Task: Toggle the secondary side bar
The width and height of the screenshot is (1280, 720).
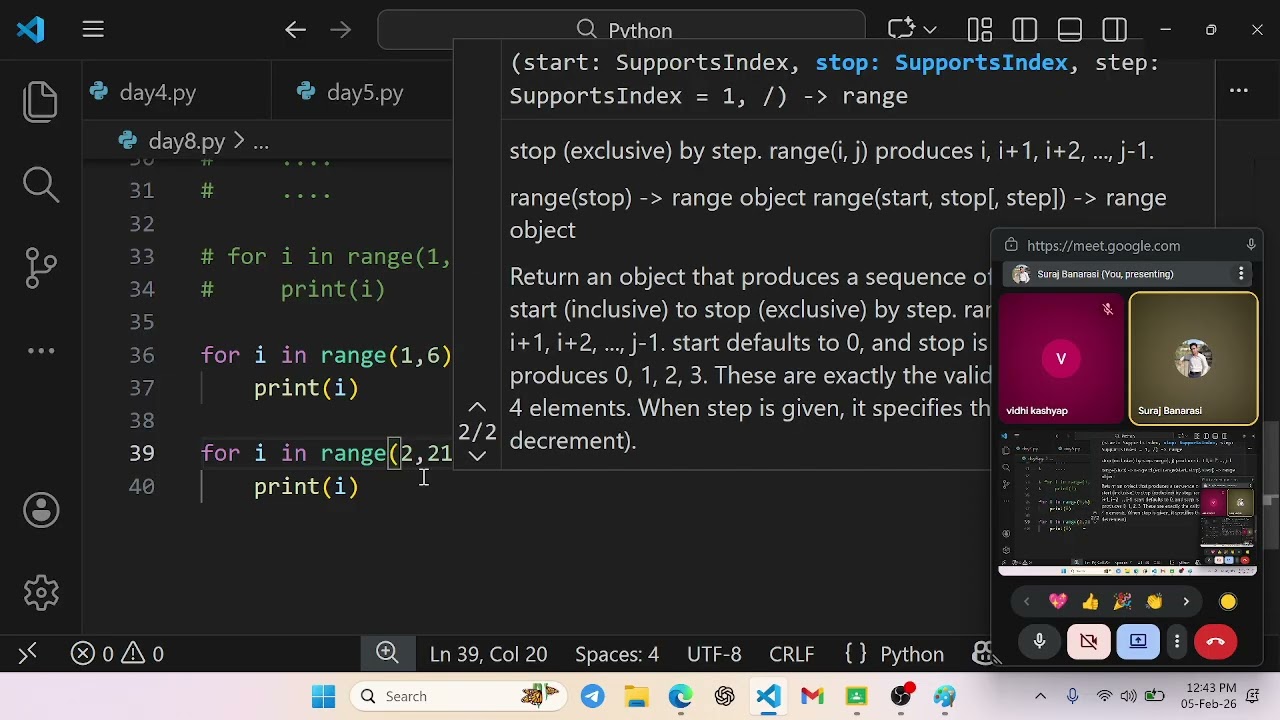Action: [1115, 30]
